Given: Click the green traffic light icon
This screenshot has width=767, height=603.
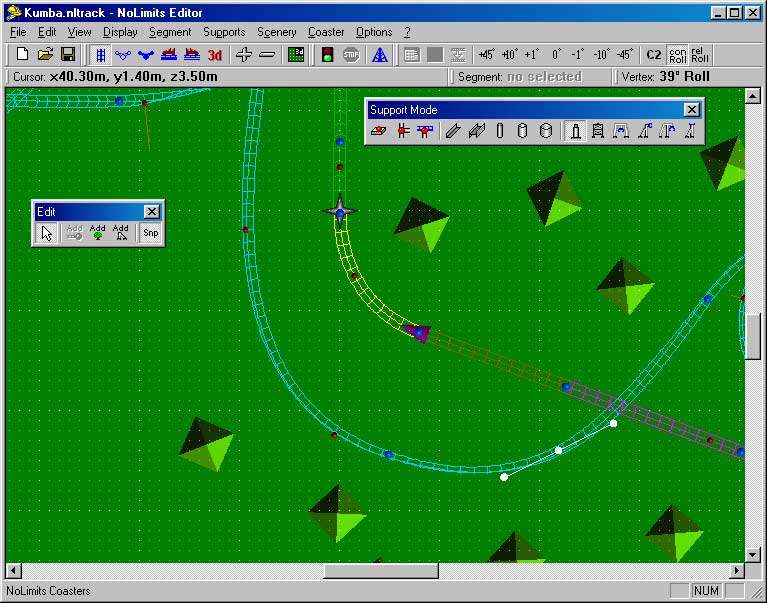Looking at the screenshot, I should 327,55.
